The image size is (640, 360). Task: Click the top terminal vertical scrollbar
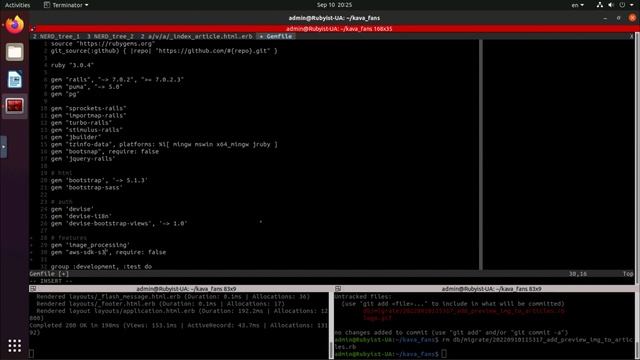pyautogui.click(x=638, y=158)
